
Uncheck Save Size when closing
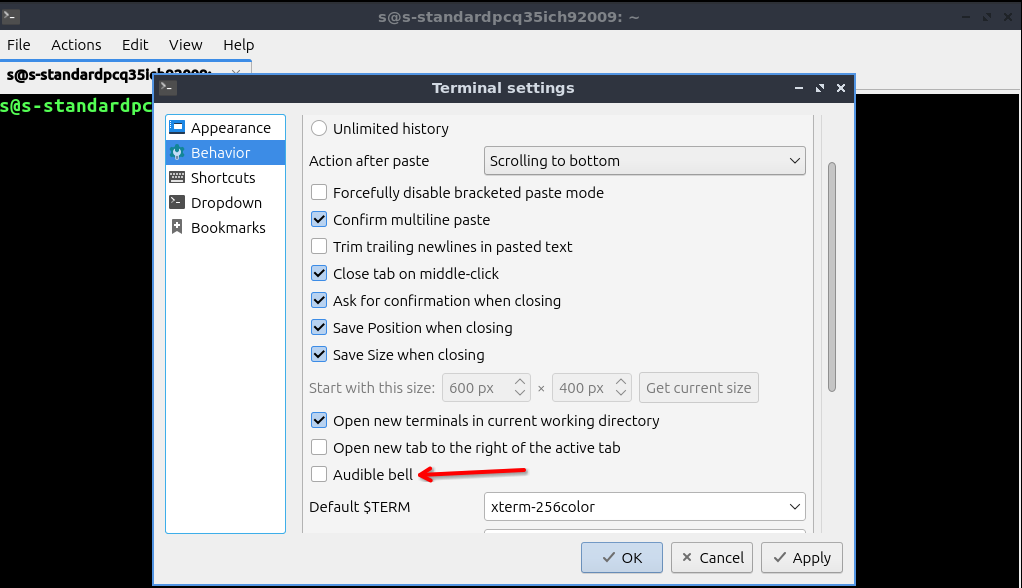click(319, 355)
